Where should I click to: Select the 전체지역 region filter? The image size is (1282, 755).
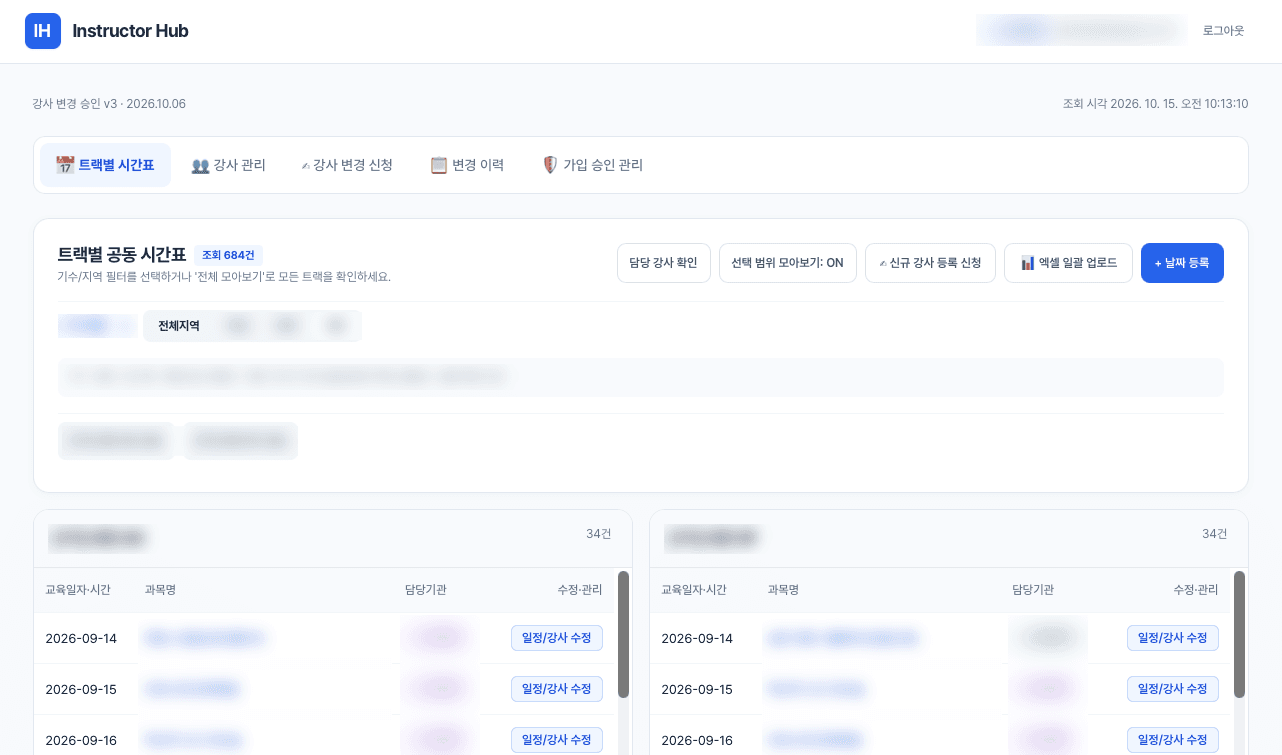(179, 326)
